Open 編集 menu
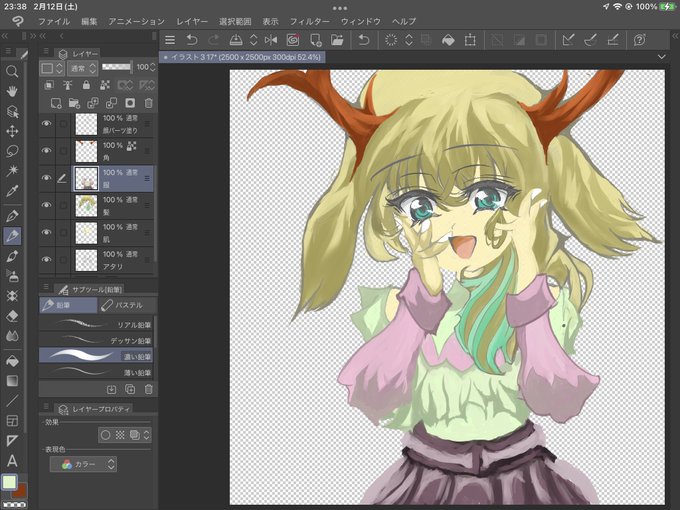Screen dimensions: 680x510 click(x=89, y=21)
